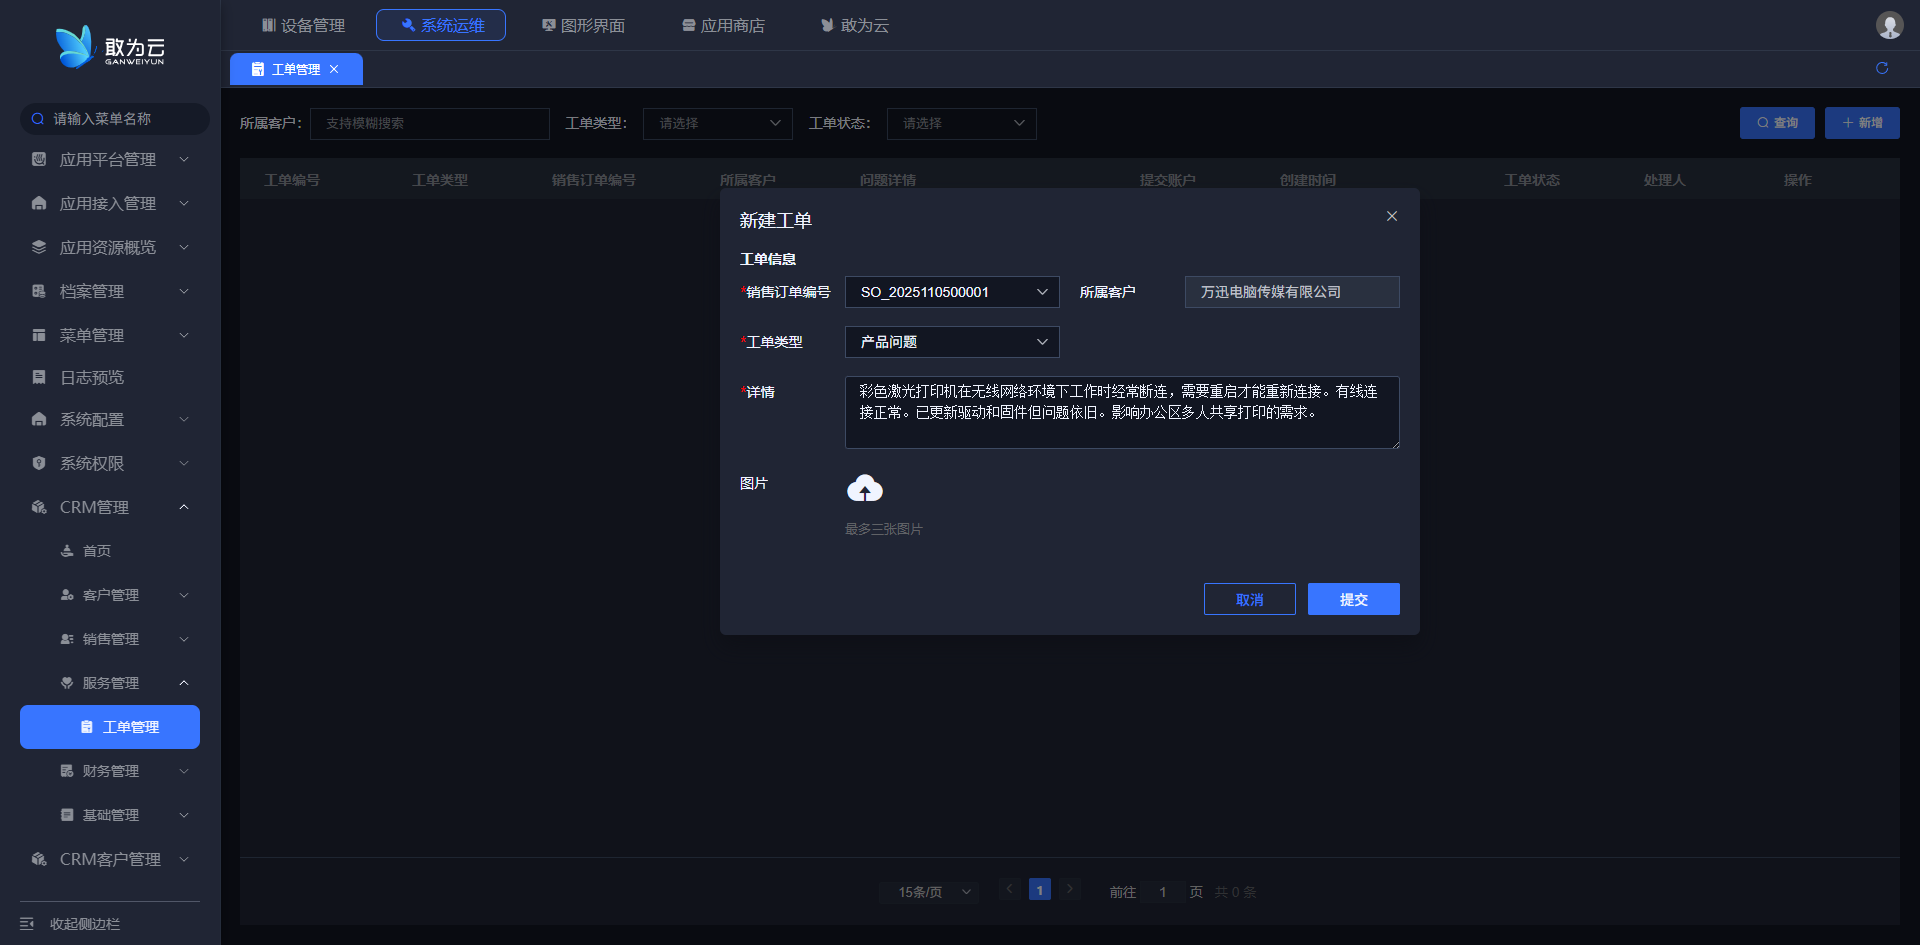Image resolution: width=1920 pixels, height=945 pixels.
Task: Click the user avatar icon
Action: click(x=1889, y=25)
